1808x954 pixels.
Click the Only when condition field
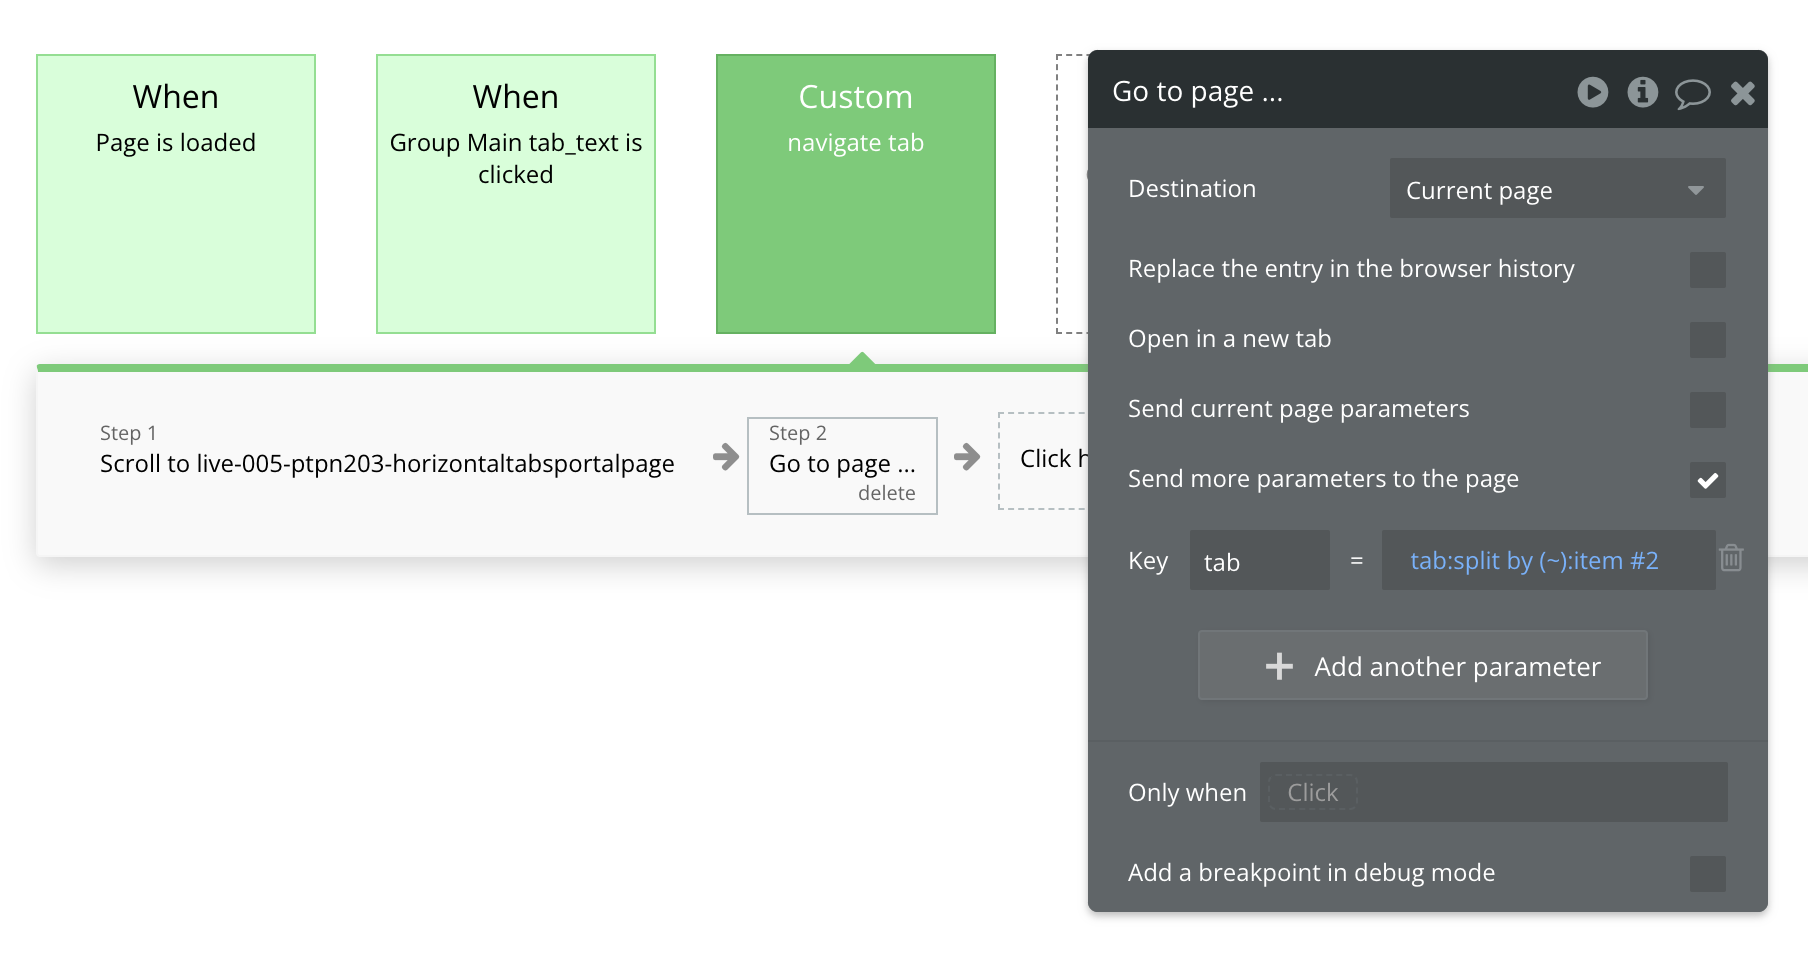(1492, 792)
